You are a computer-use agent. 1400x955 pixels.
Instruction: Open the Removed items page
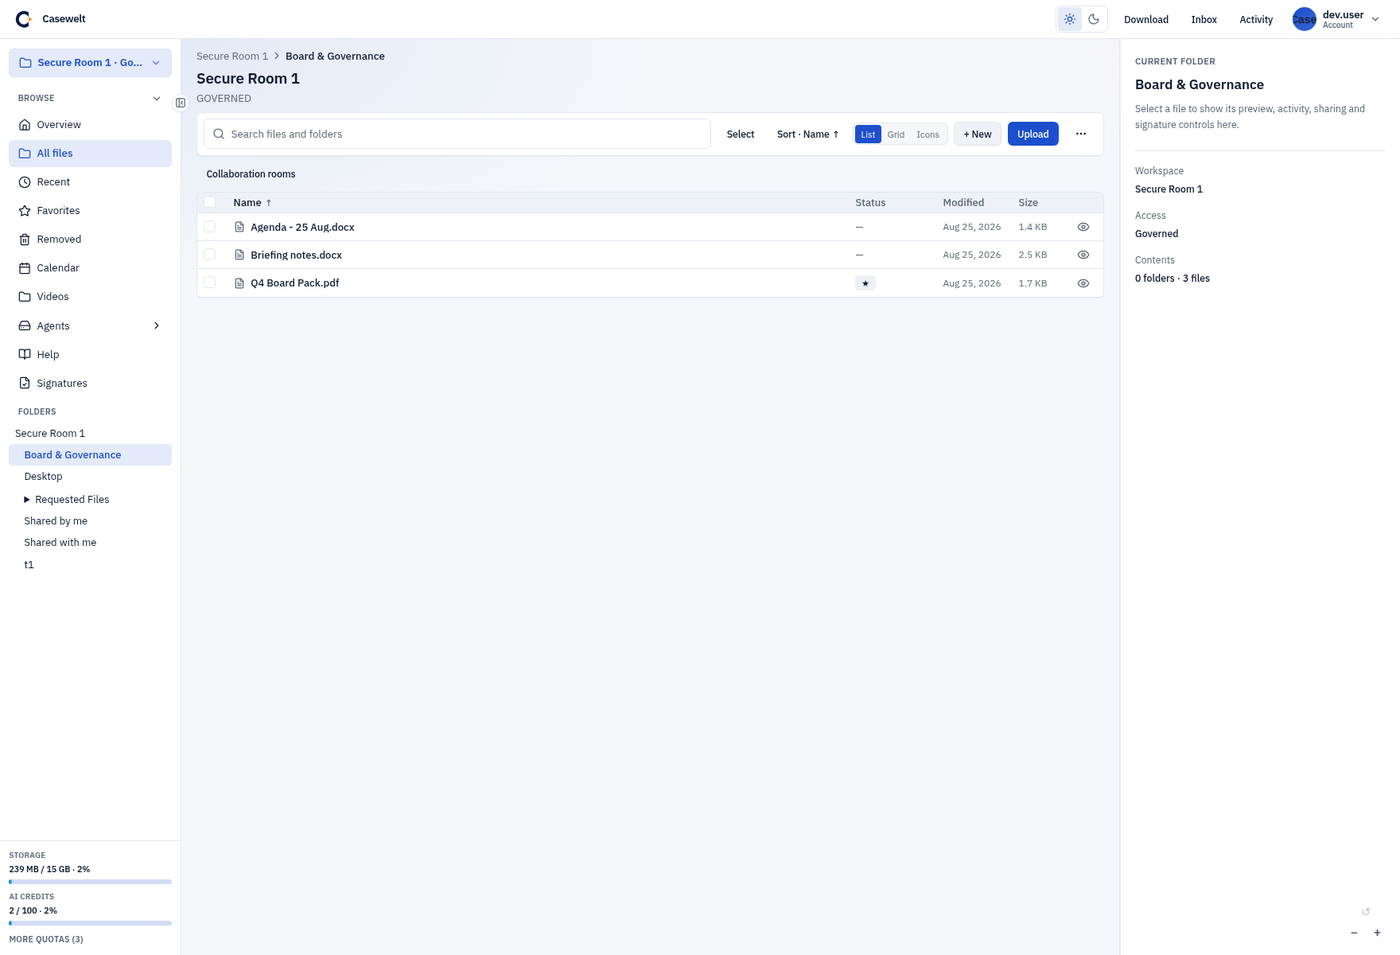click(90, 239)
